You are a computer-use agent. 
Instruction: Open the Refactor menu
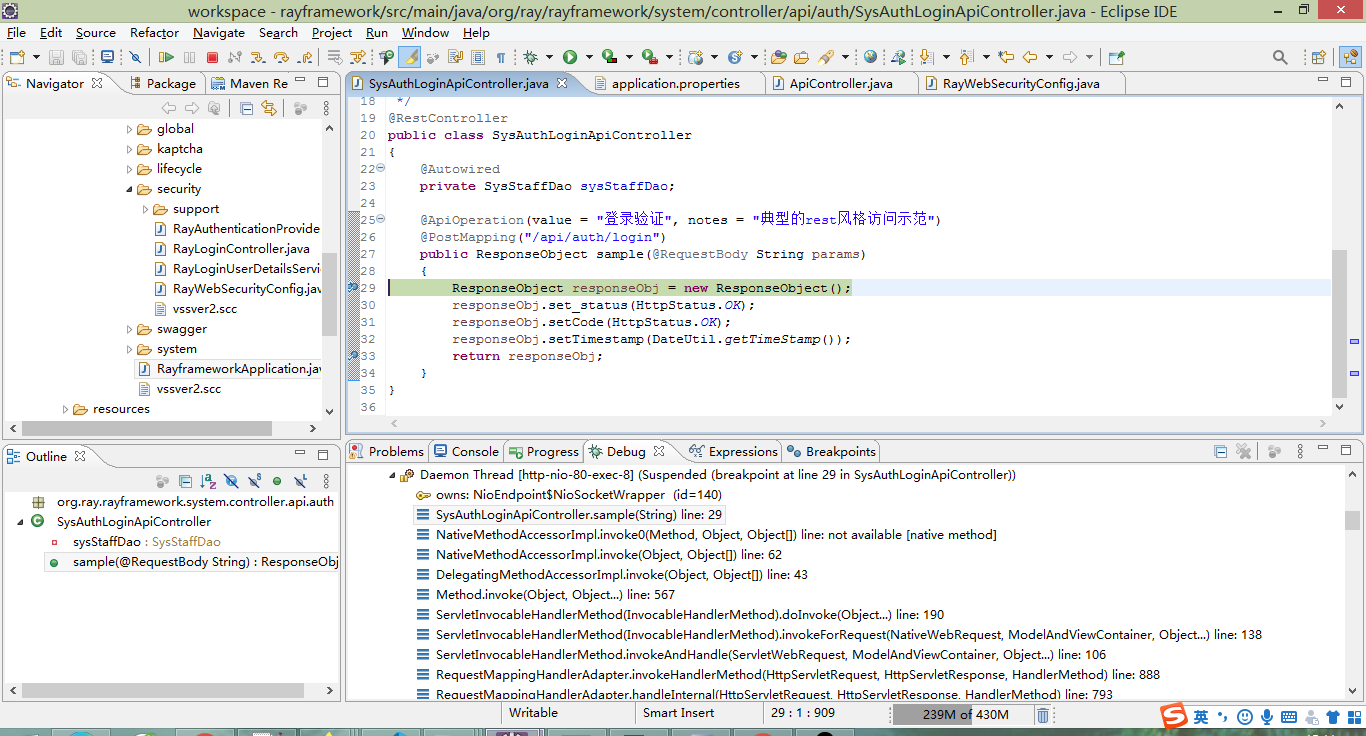[154, 32]
